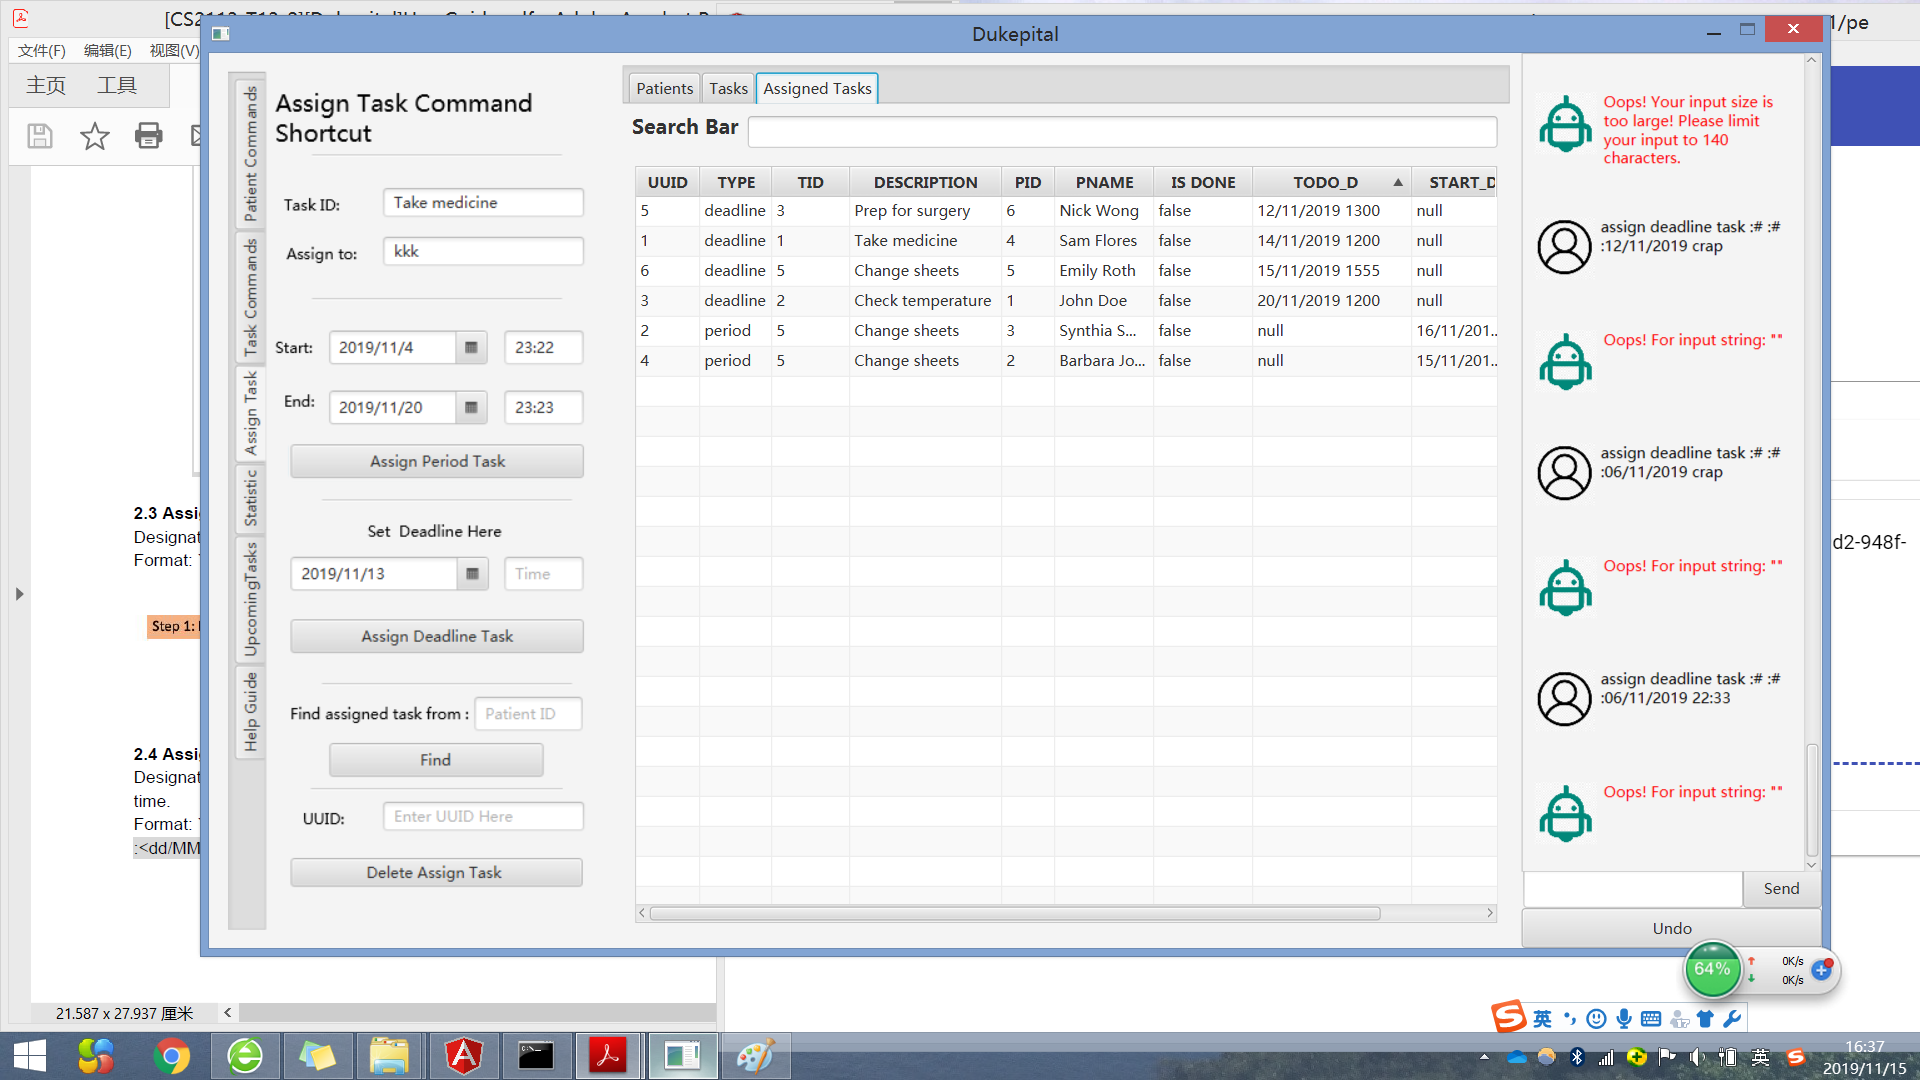Click the table's horizontal scrollbar

(x=1014, y=913)
